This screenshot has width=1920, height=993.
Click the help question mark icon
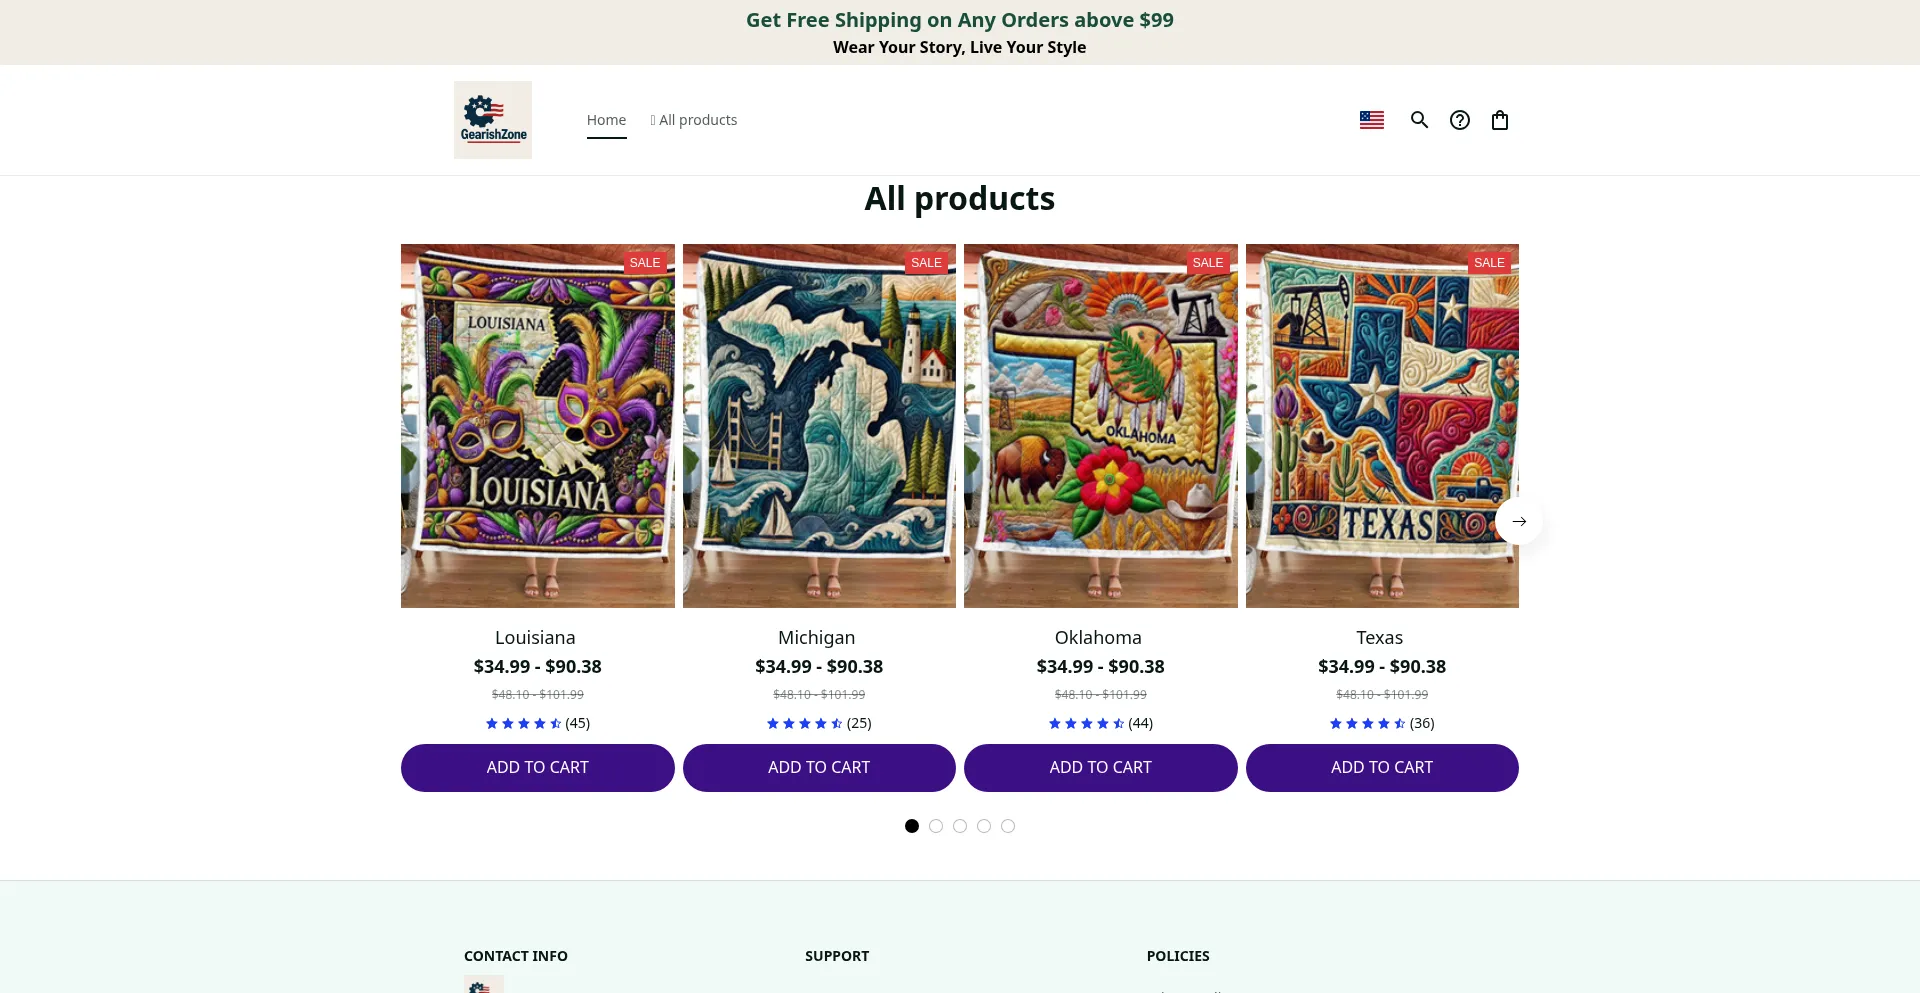[1460, 120]
